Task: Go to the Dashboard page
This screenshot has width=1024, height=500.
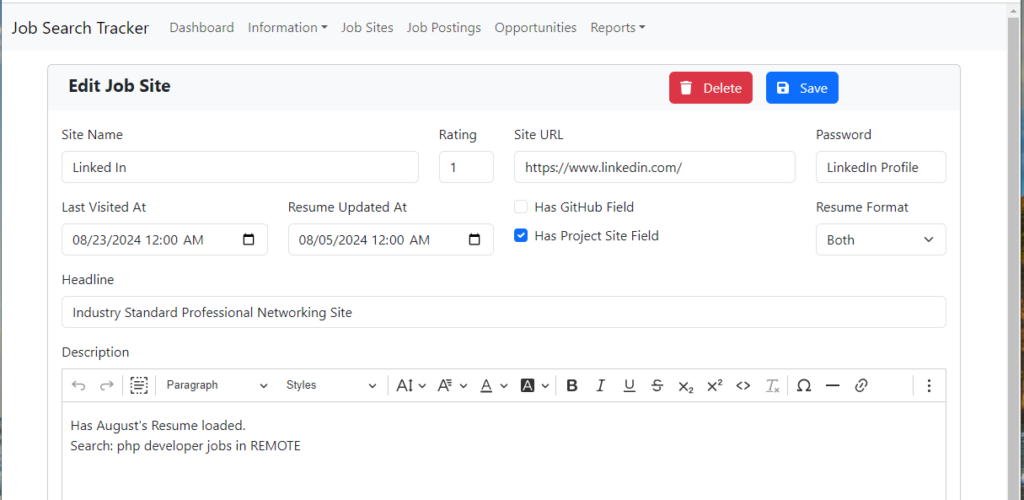Action: click(x=202, y=27)
